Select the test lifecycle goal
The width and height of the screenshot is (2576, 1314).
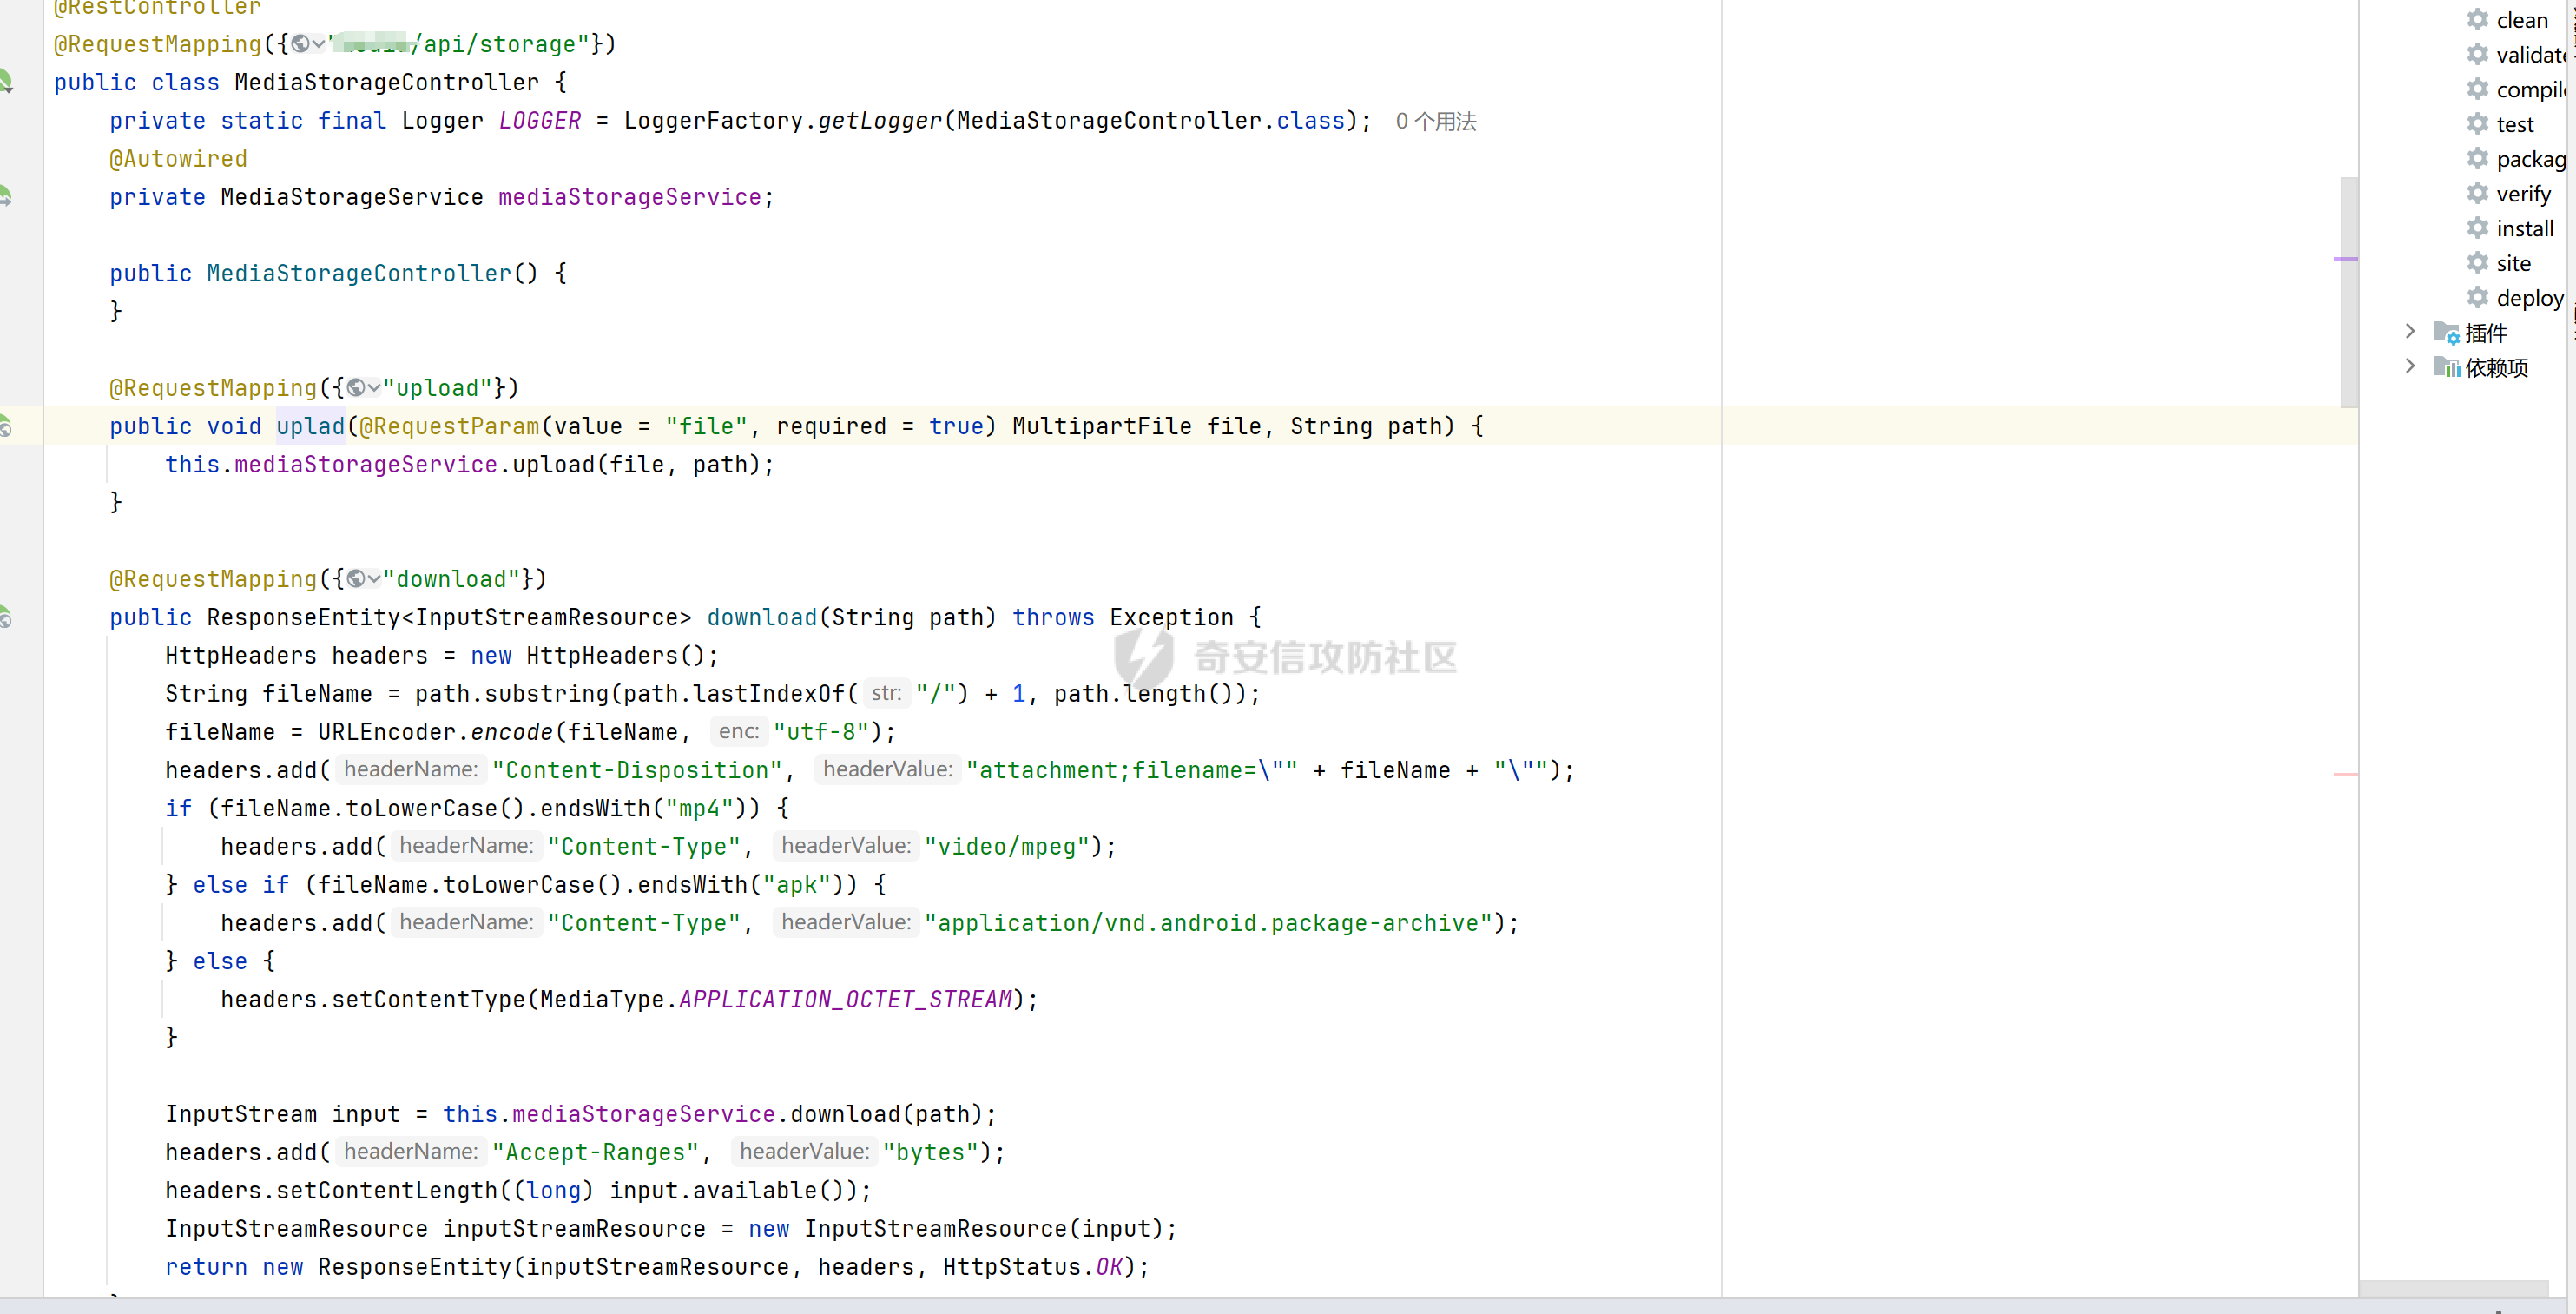(2514, 124)
